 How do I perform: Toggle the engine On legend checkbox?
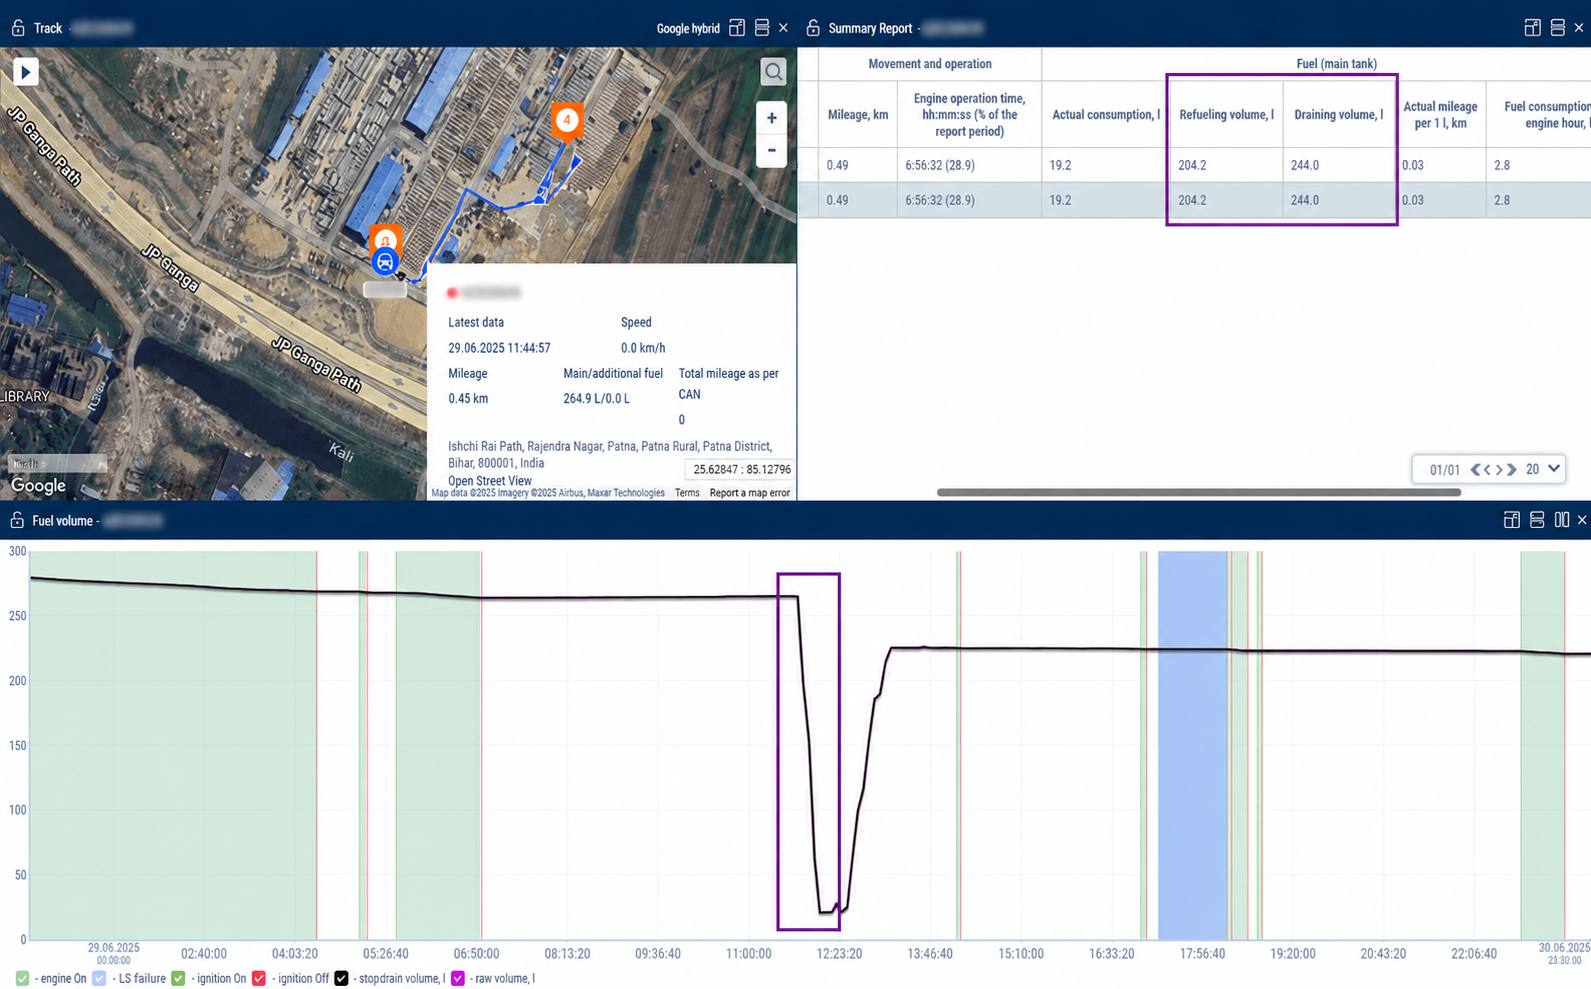point(22,978)
